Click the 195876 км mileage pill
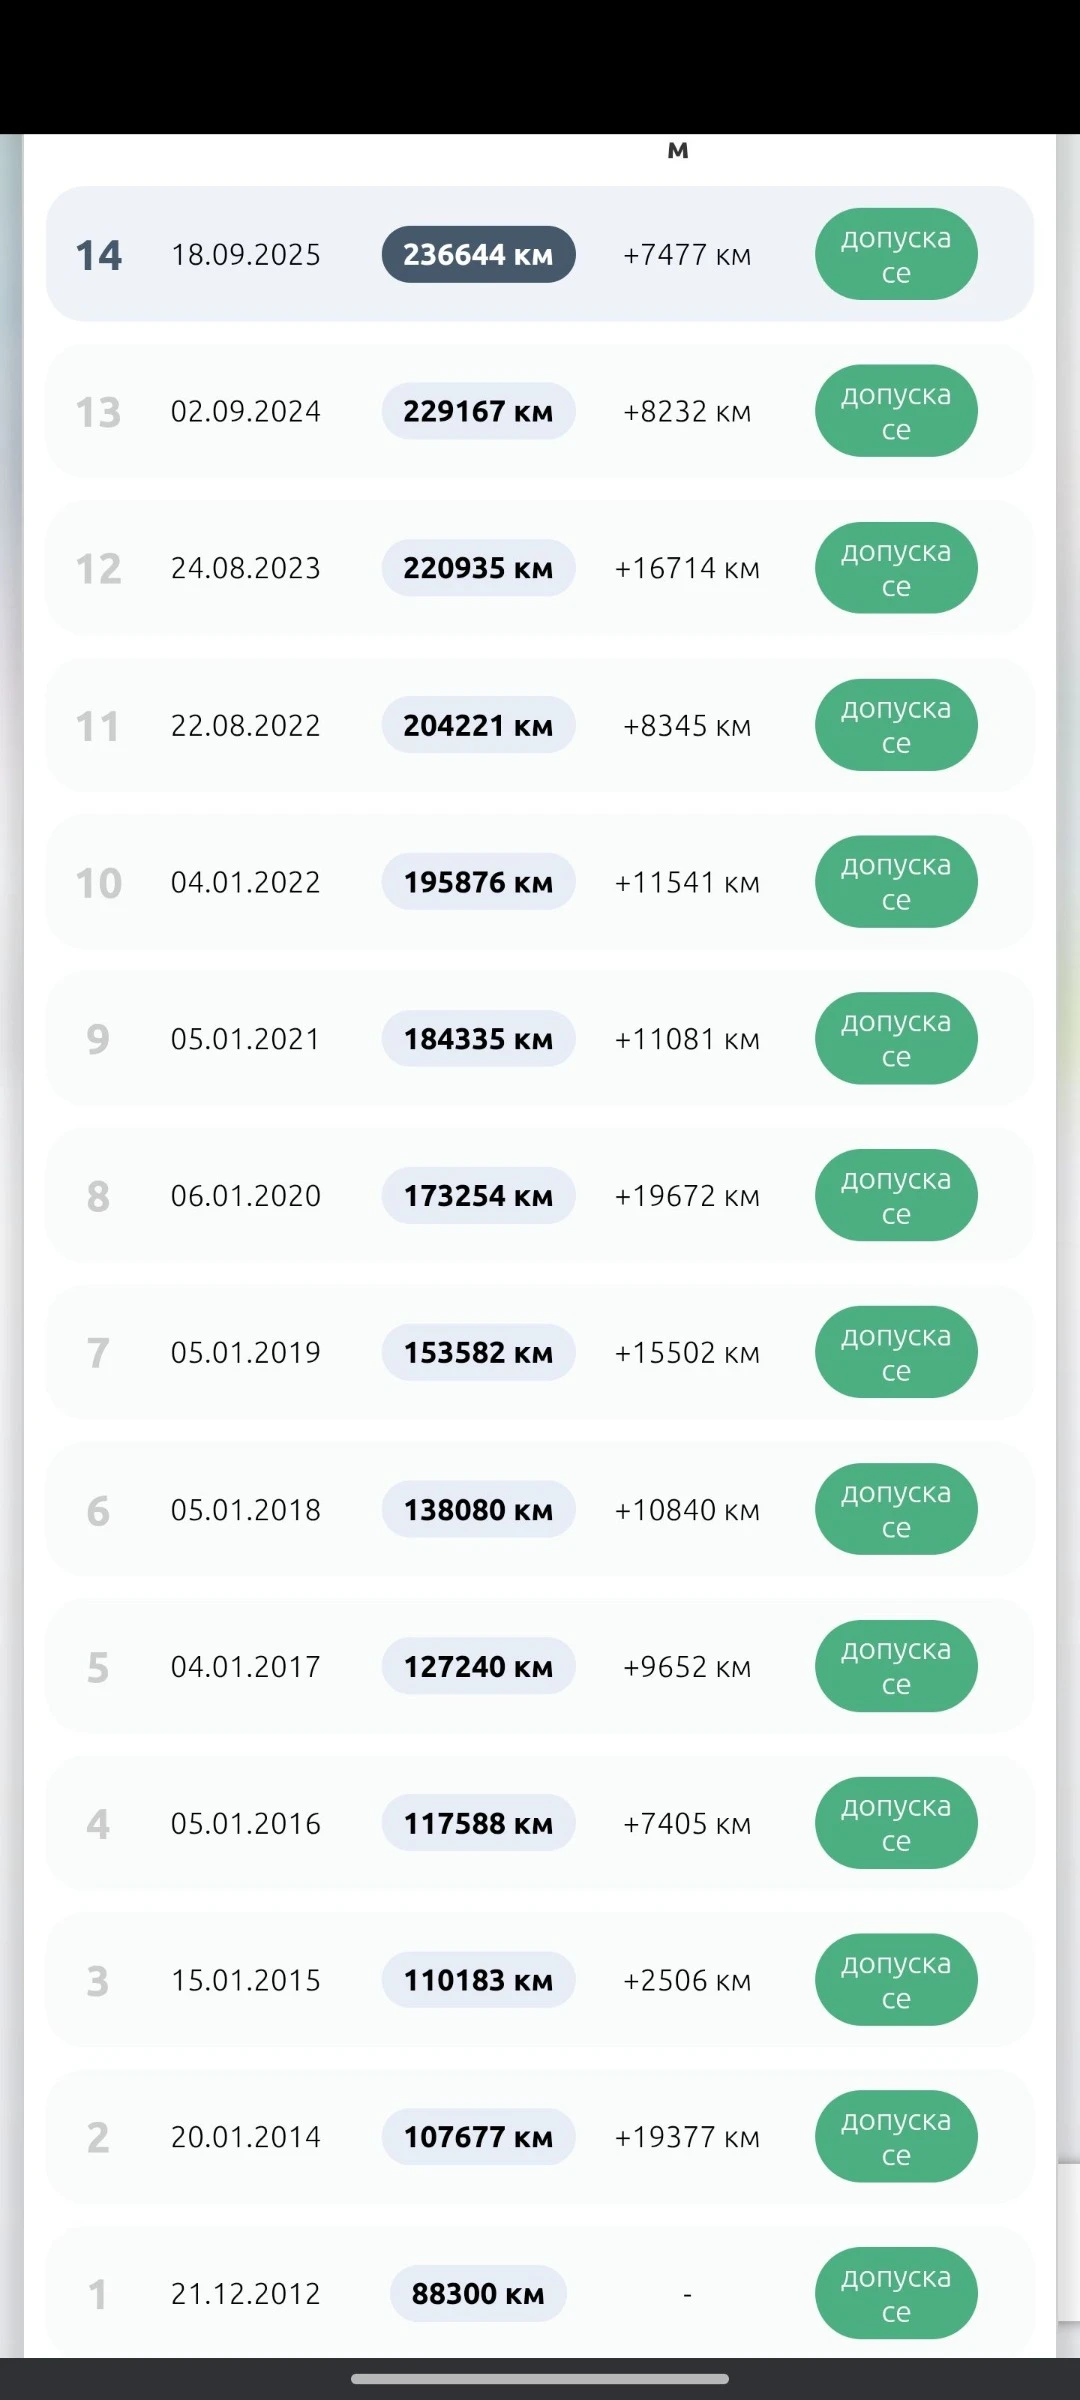 click(x=478, y=882)
